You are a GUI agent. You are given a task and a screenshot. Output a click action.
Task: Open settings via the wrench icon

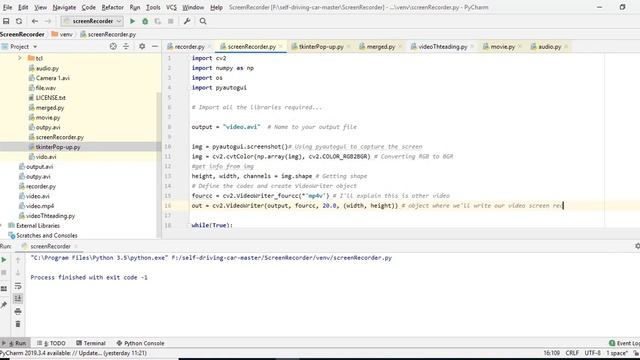(187, 21)
